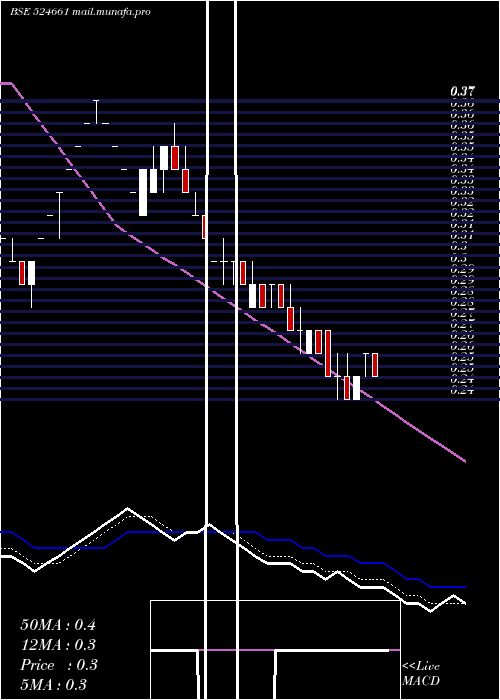Click the 0.37 price axis label
Screen dimensions: 500x700
462,92
